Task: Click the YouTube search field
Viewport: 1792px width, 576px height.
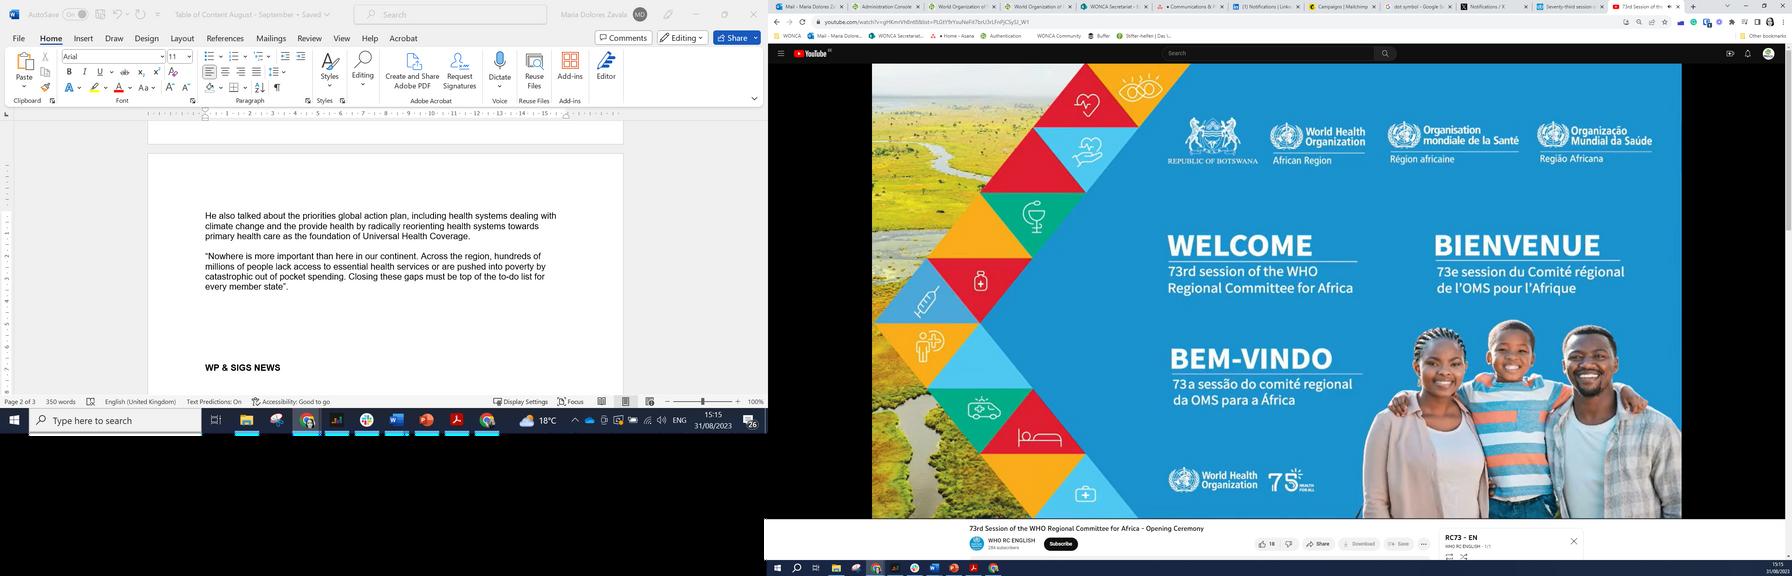Action: tap(1268, 54)
